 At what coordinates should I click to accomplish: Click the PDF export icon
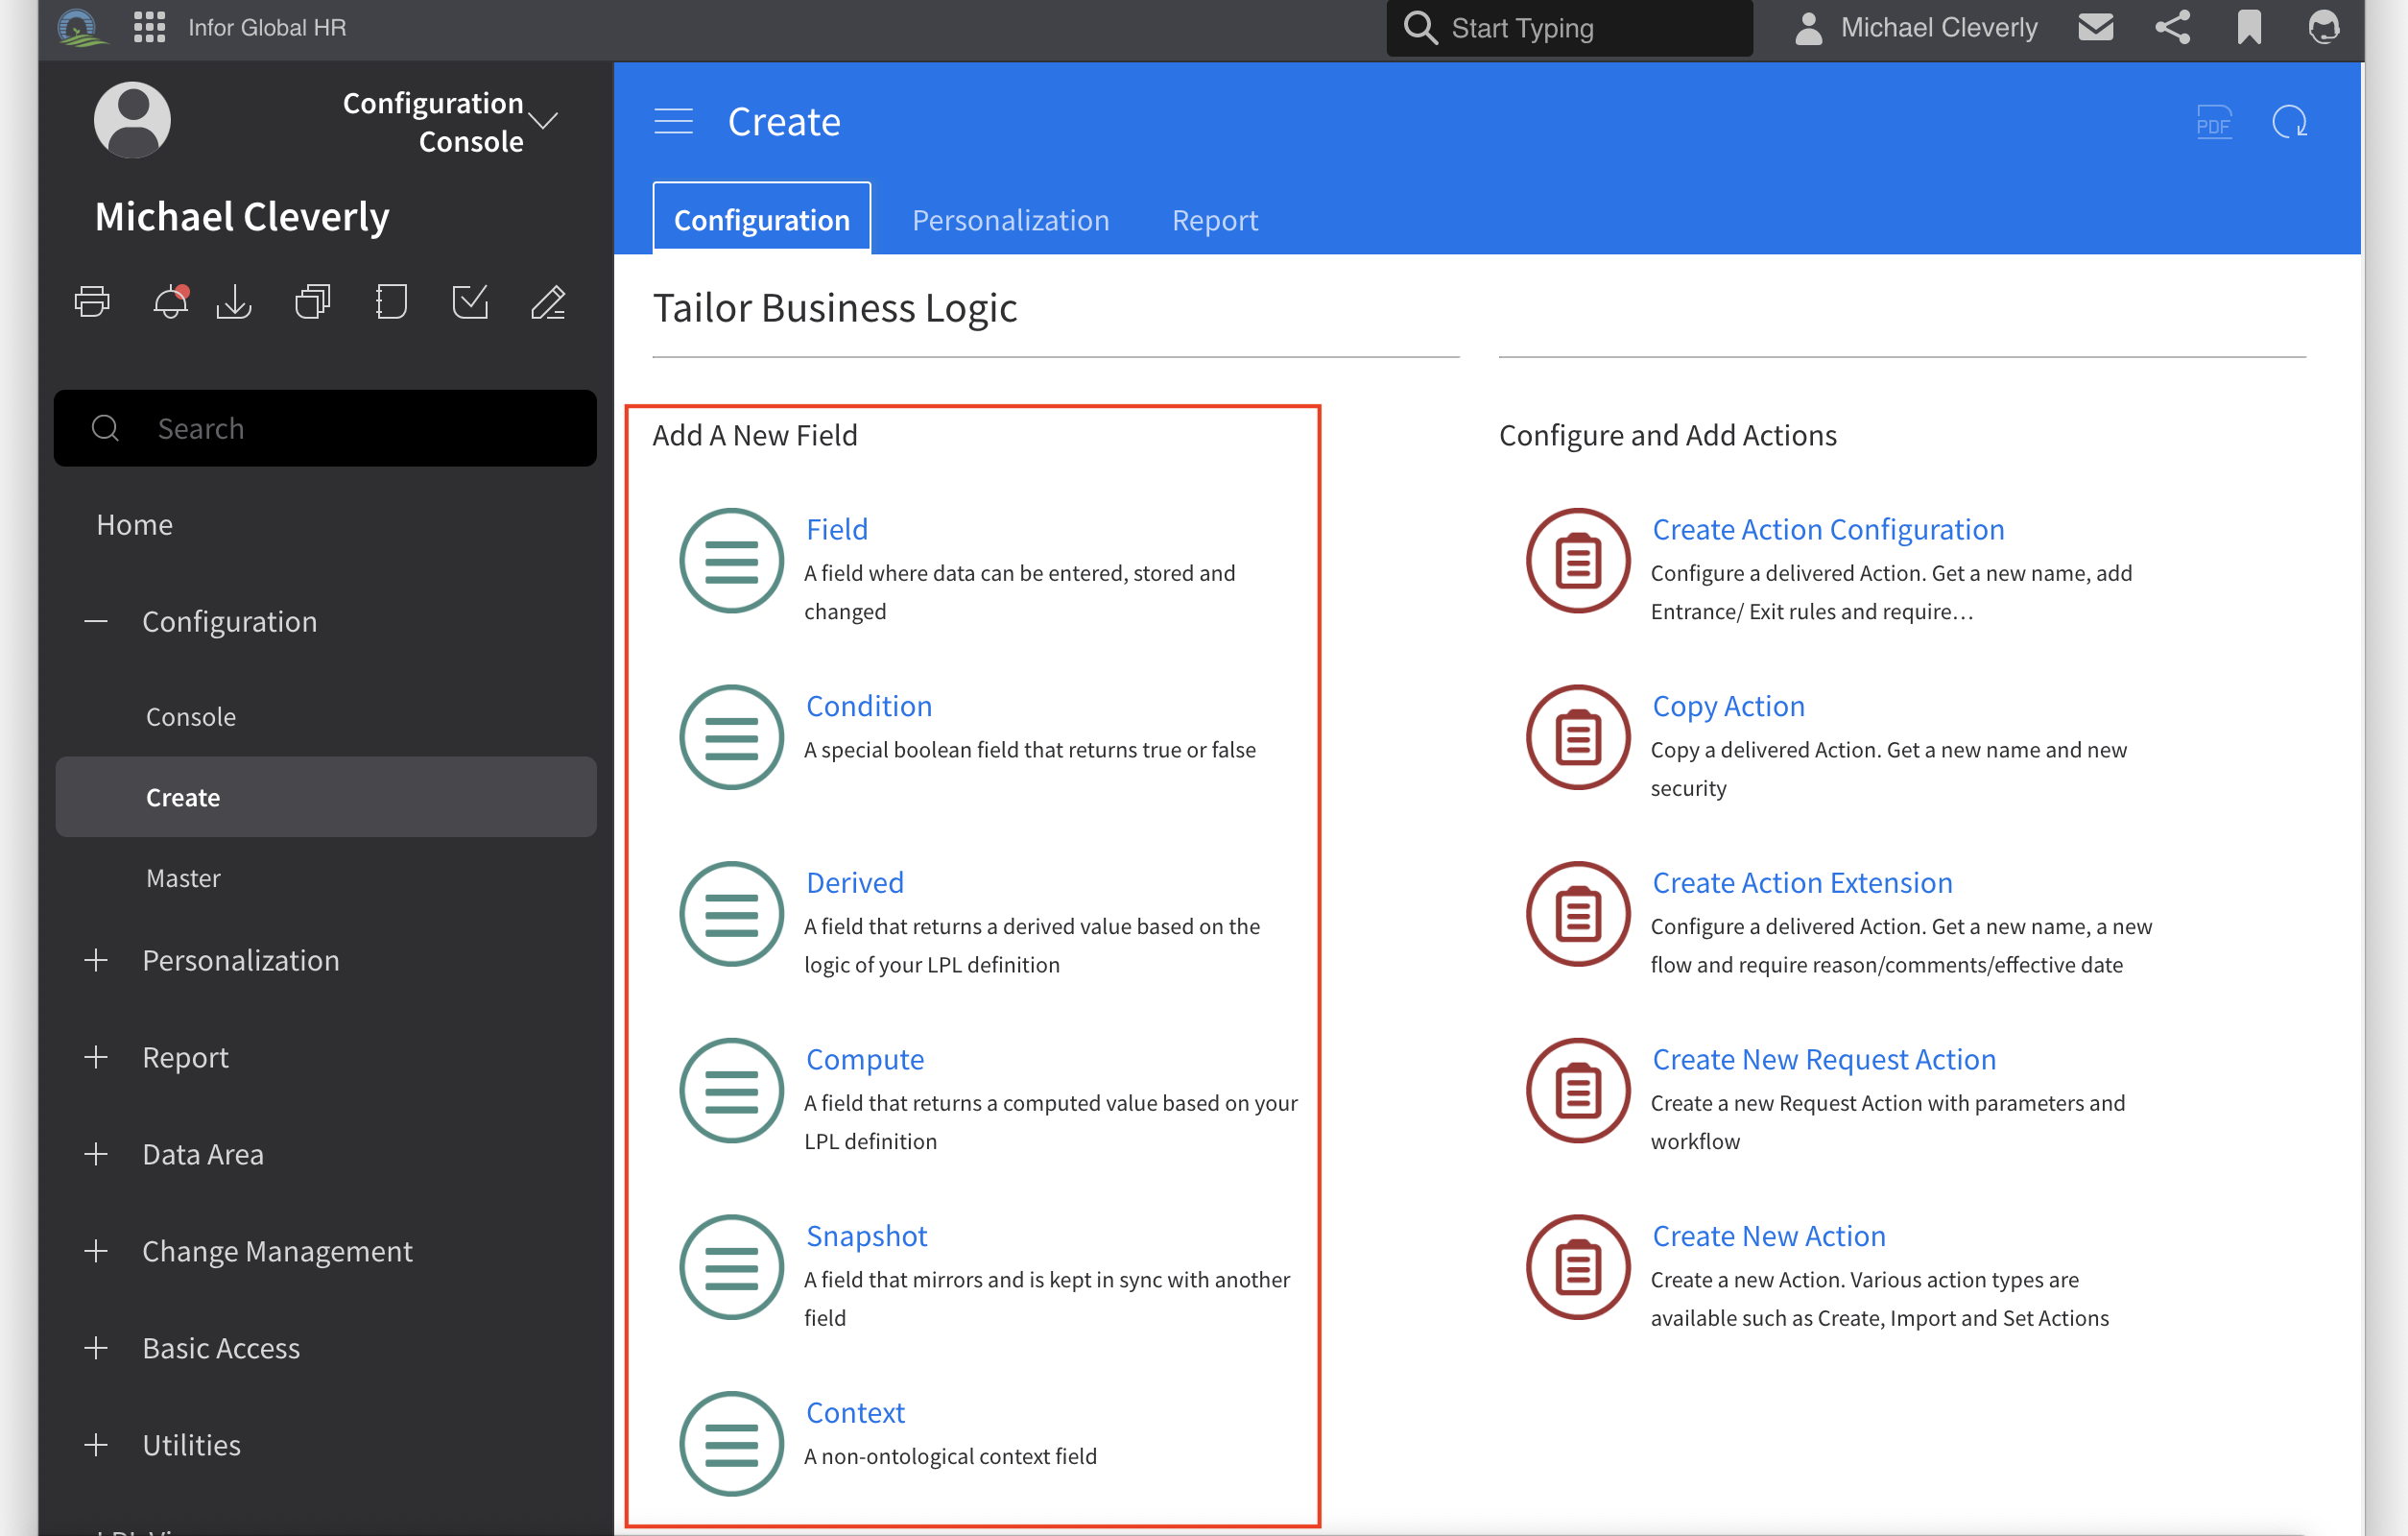pos(2213,122)
